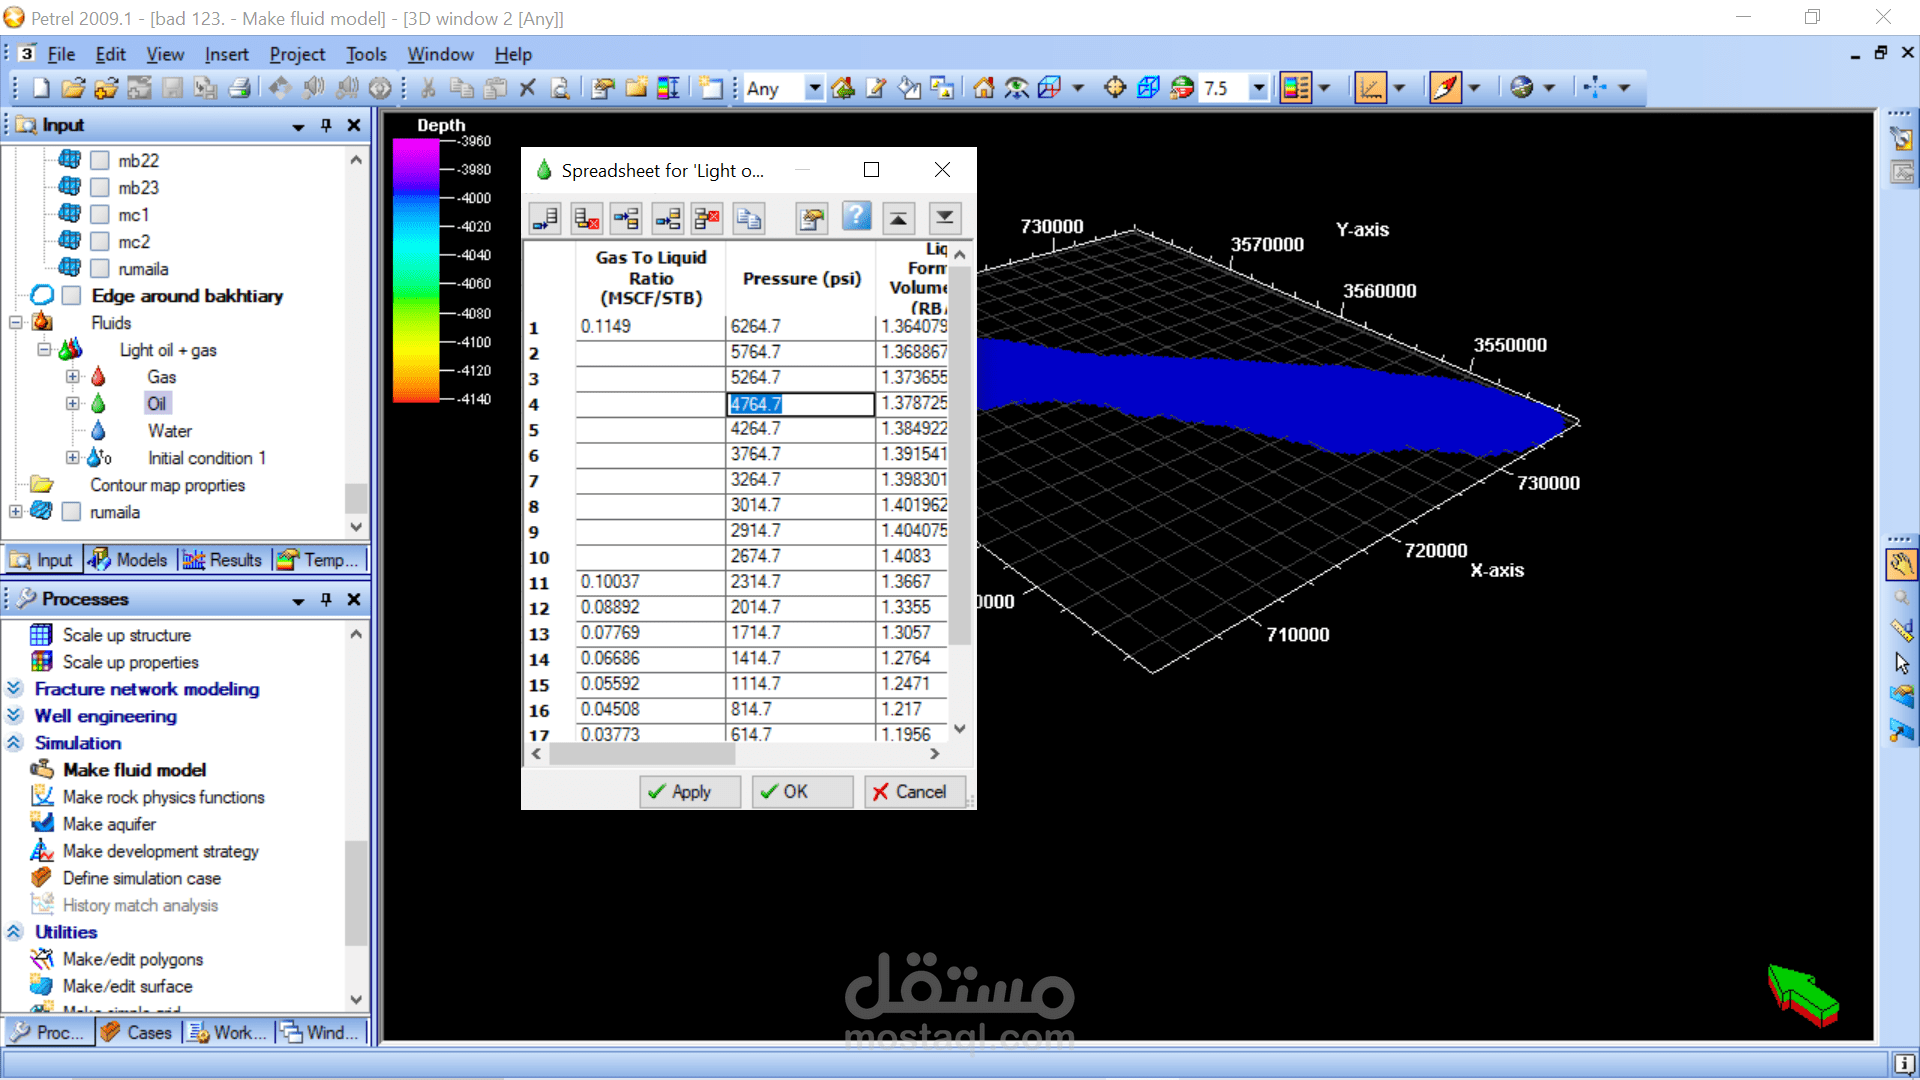Toggle the bottom rumaila checkbox under Contour map
Screen dimensions: 1920x1080
pos(71,511)
